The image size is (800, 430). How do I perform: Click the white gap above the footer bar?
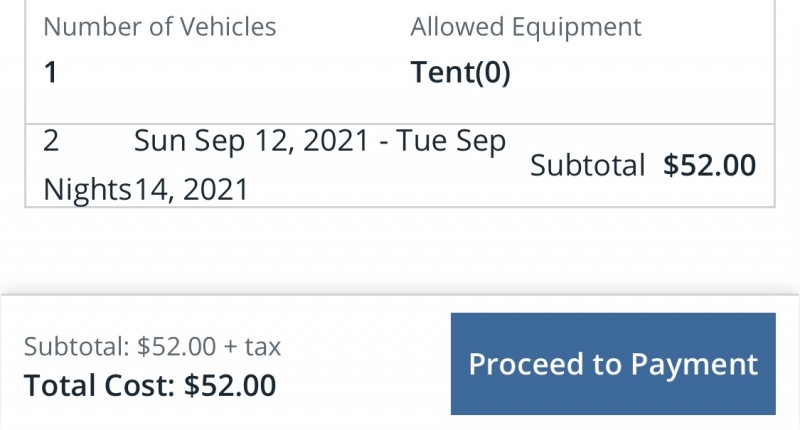point(400,250)
